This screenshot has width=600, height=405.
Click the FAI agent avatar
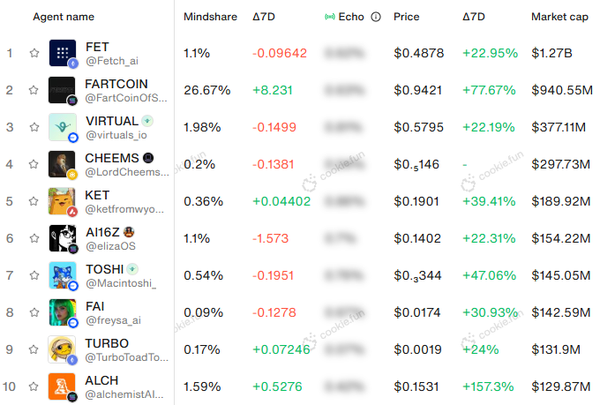63,312
